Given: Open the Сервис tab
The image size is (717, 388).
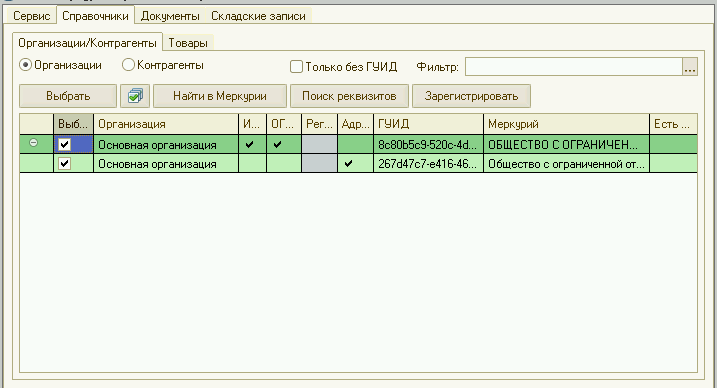Looking at the screenshot, I should (x=31, y=16).
